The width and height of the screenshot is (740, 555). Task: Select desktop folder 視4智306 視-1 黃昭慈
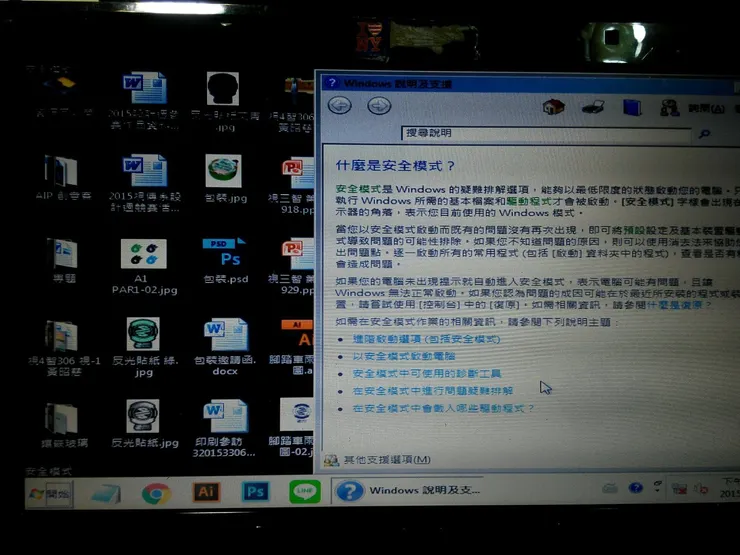point(63,348)
